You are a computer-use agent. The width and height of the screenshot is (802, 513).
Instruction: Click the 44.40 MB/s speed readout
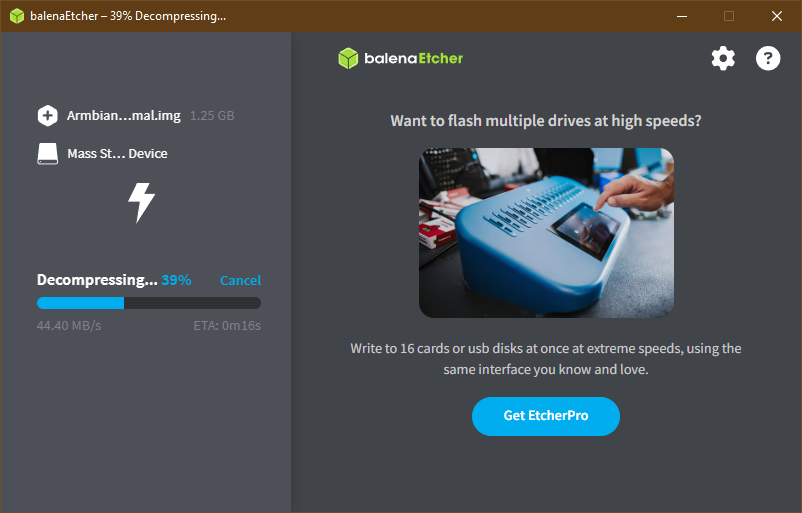pyautogui.click(x=69, y=325)
